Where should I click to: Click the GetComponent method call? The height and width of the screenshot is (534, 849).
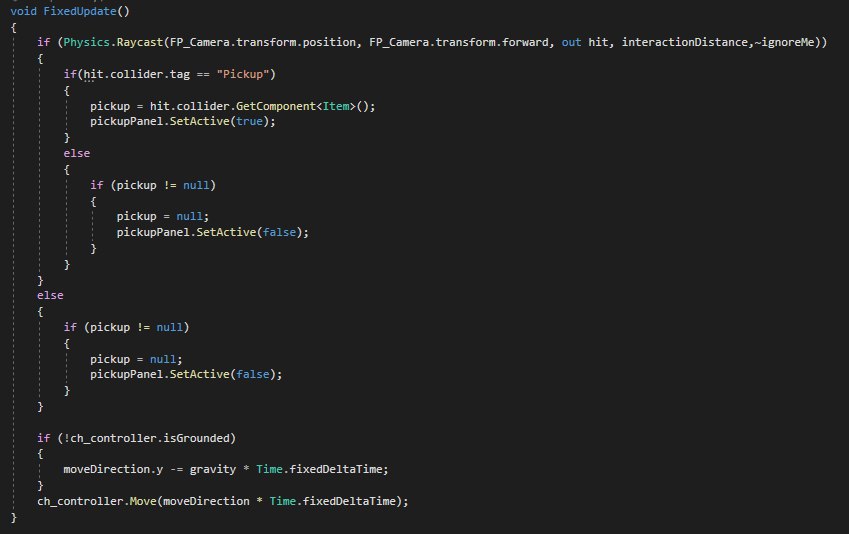tap(276, 106)
